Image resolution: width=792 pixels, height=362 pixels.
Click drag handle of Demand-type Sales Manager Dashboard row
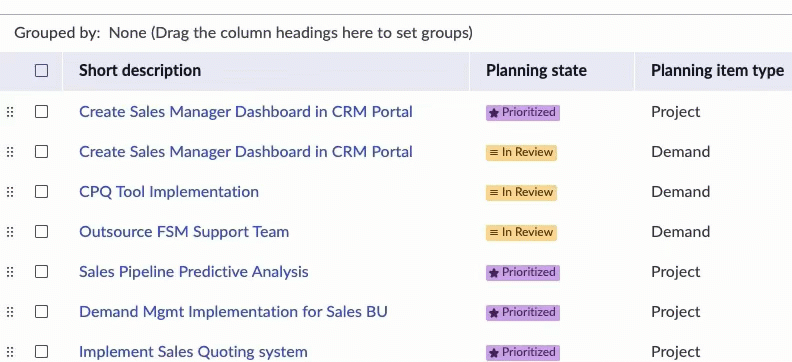(x=10, y=151)
